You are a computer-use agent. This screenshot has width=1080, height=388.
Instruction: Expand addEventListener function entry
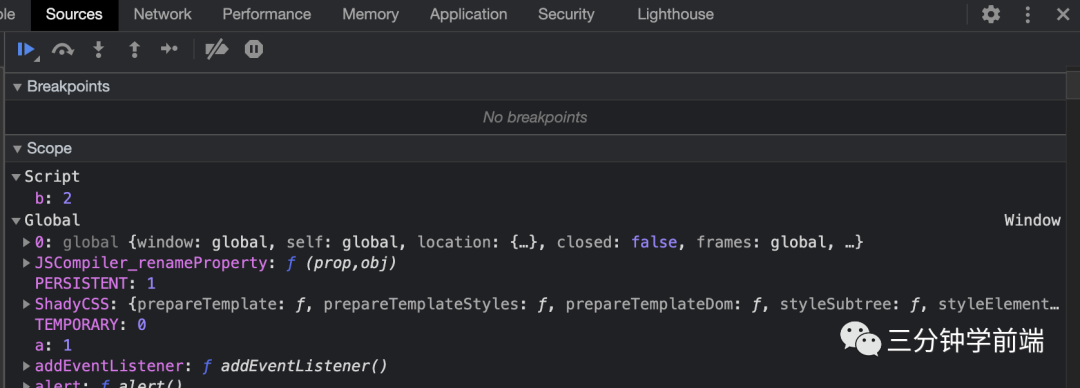(x=27, y=366)
